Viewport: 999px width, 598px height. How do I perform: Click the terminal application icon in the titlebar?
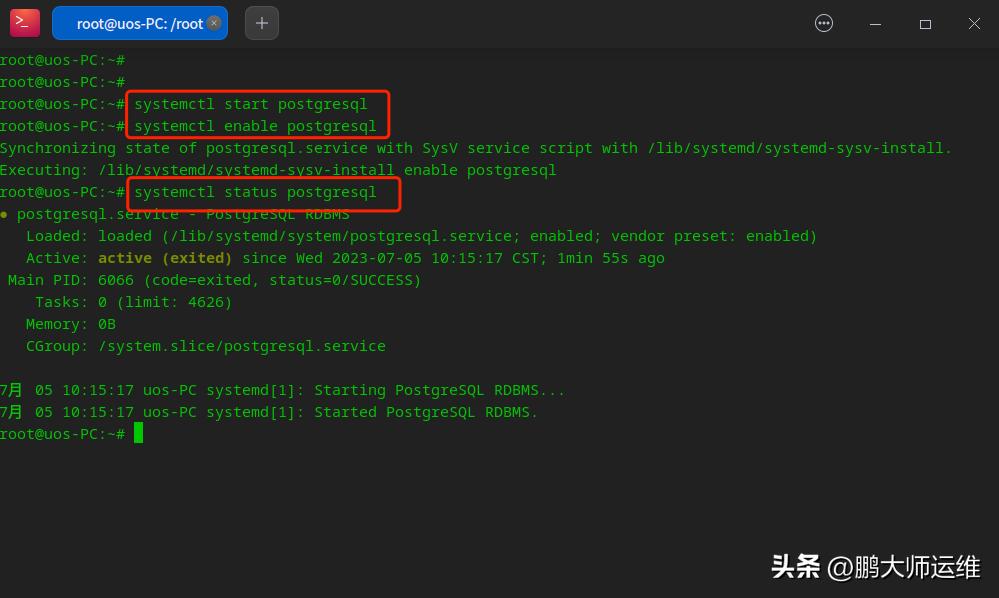pyautogui.click(x=24, y=22)
